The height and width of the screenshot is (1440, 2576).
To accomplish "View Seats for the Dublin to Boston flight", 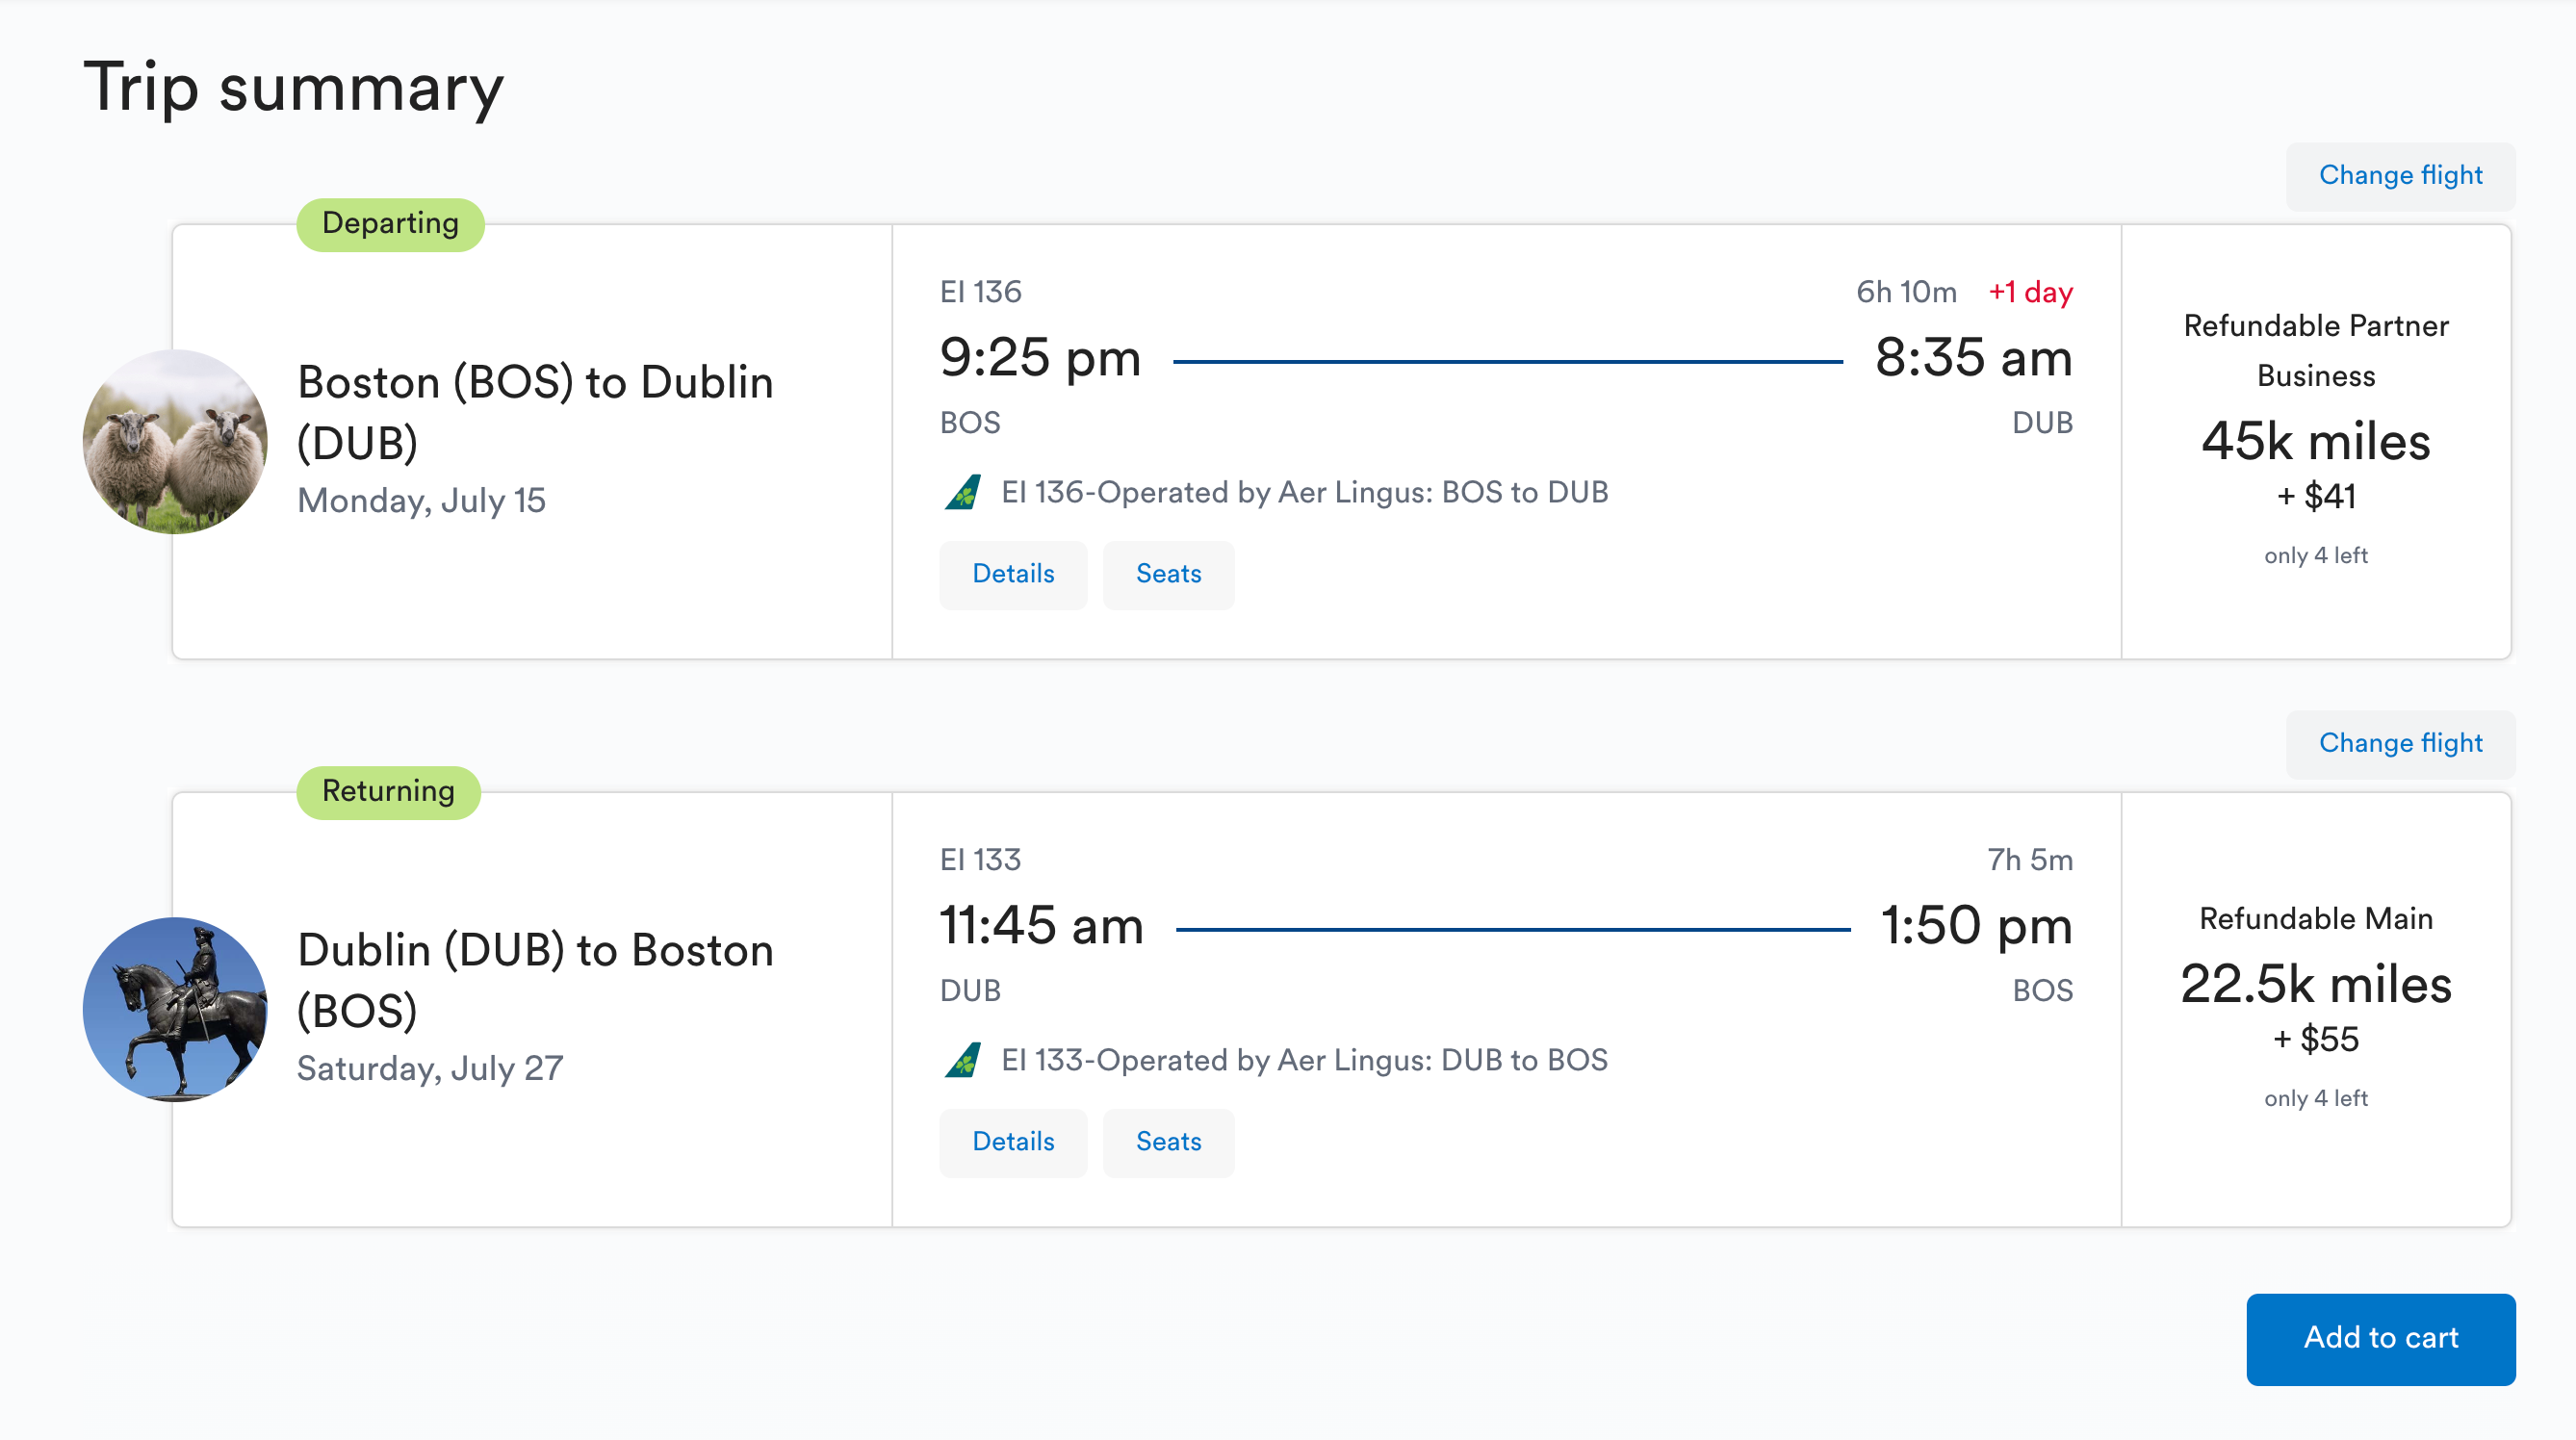I will point(1168,1142).
